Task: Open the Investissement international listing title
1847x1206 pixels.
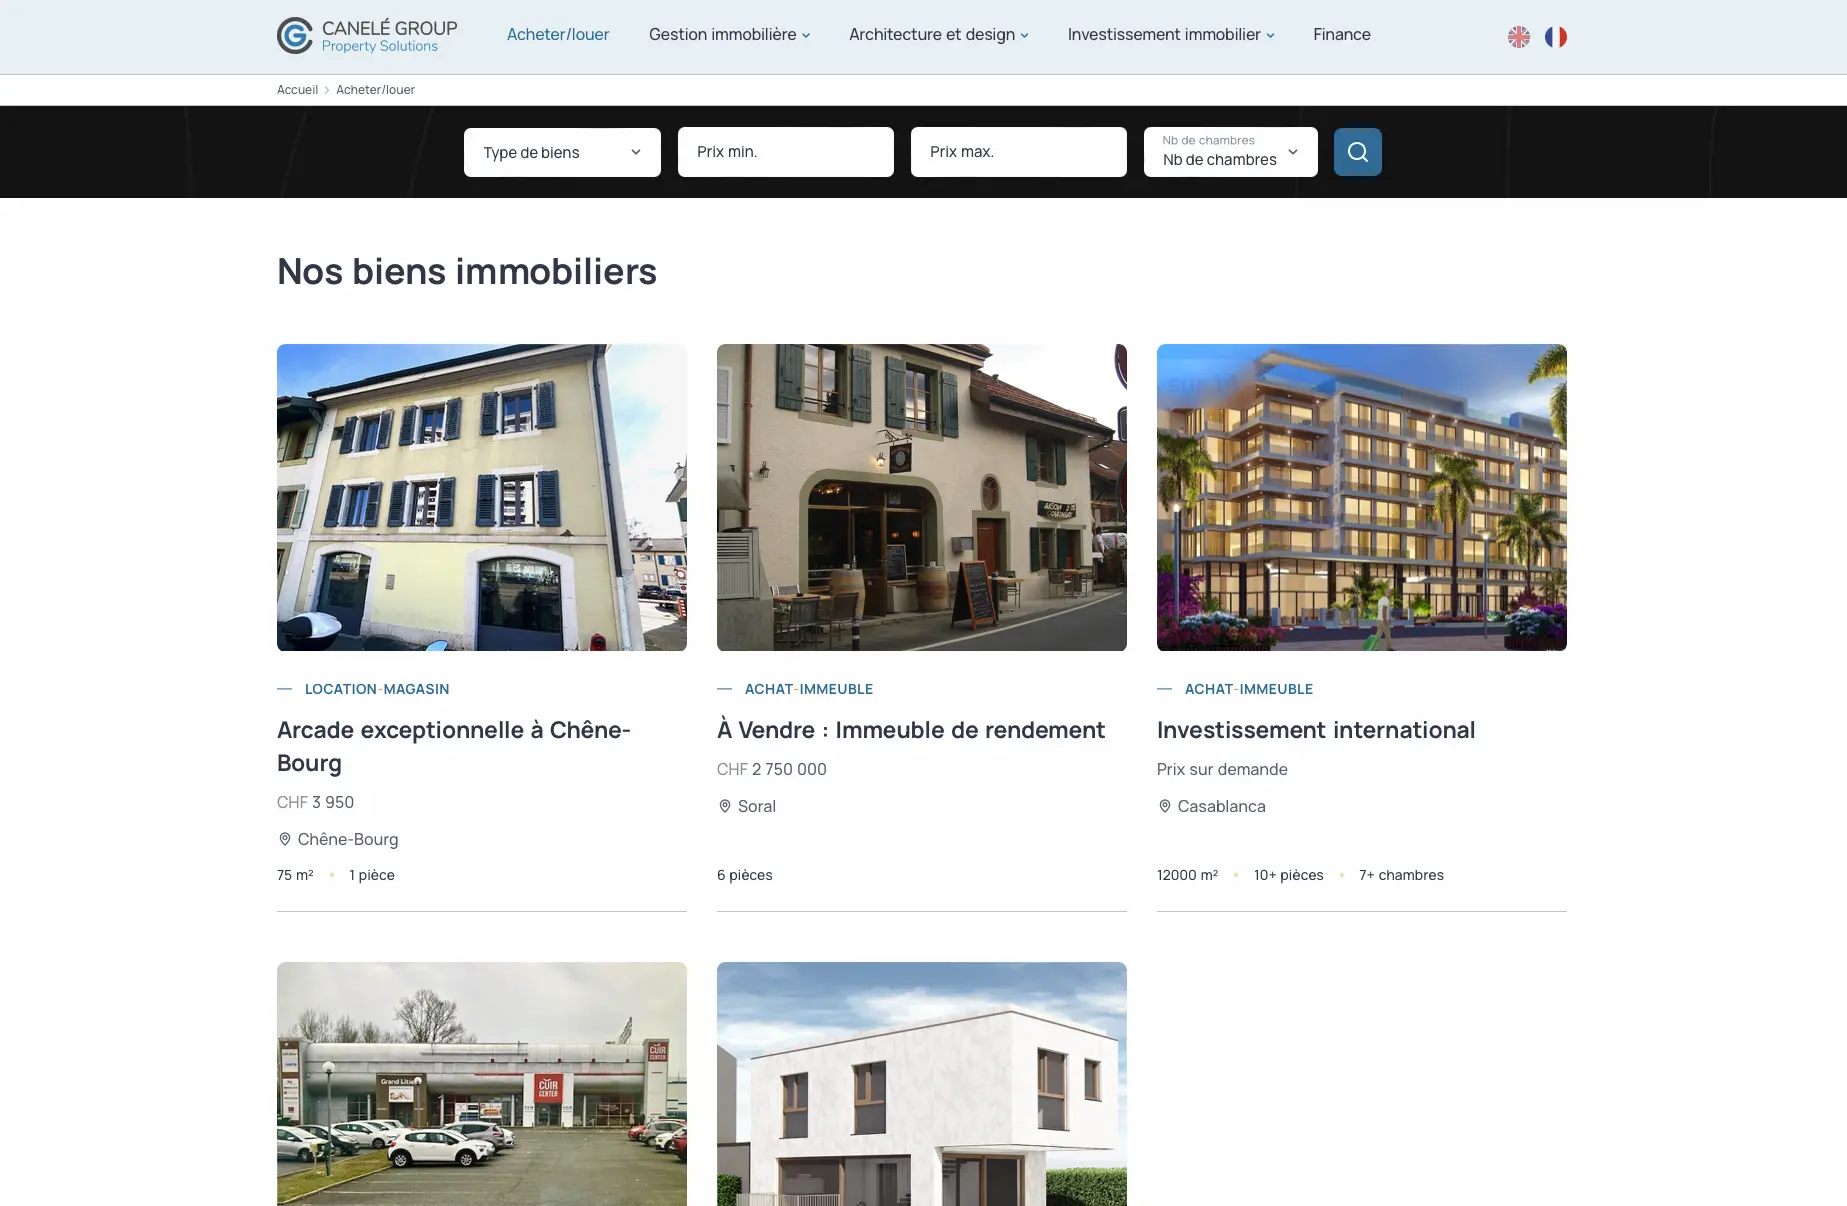Action: (1315, 730)
